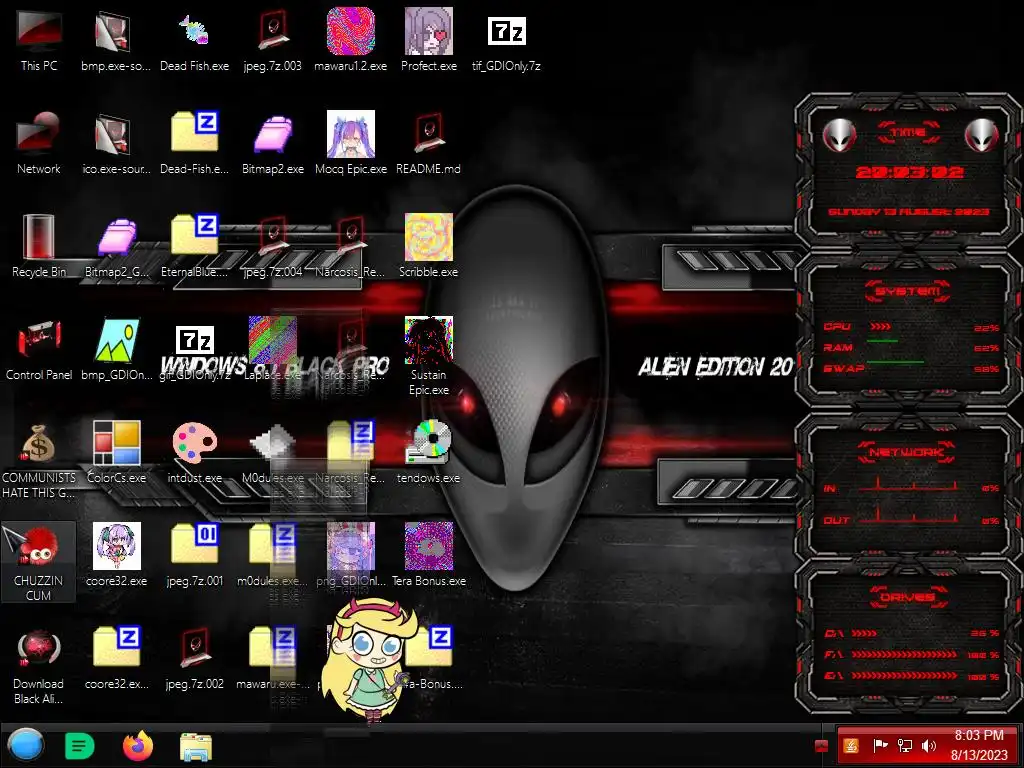Click the left alien head in TIME widget

(839, 135)
